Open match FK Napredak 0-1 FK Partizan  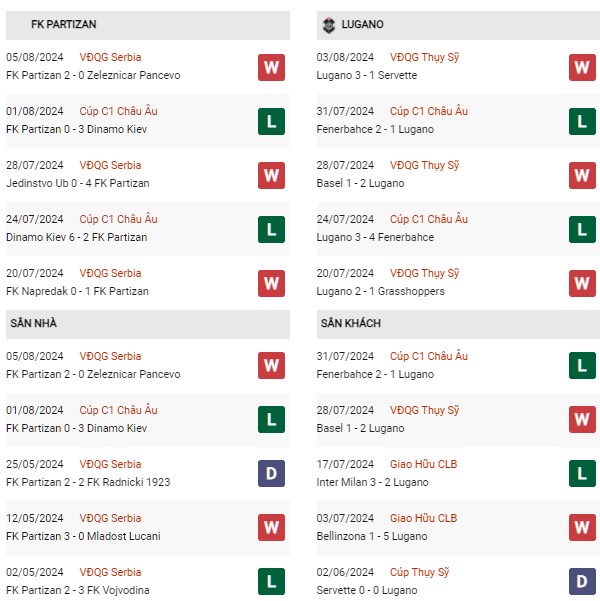[77, 291]
